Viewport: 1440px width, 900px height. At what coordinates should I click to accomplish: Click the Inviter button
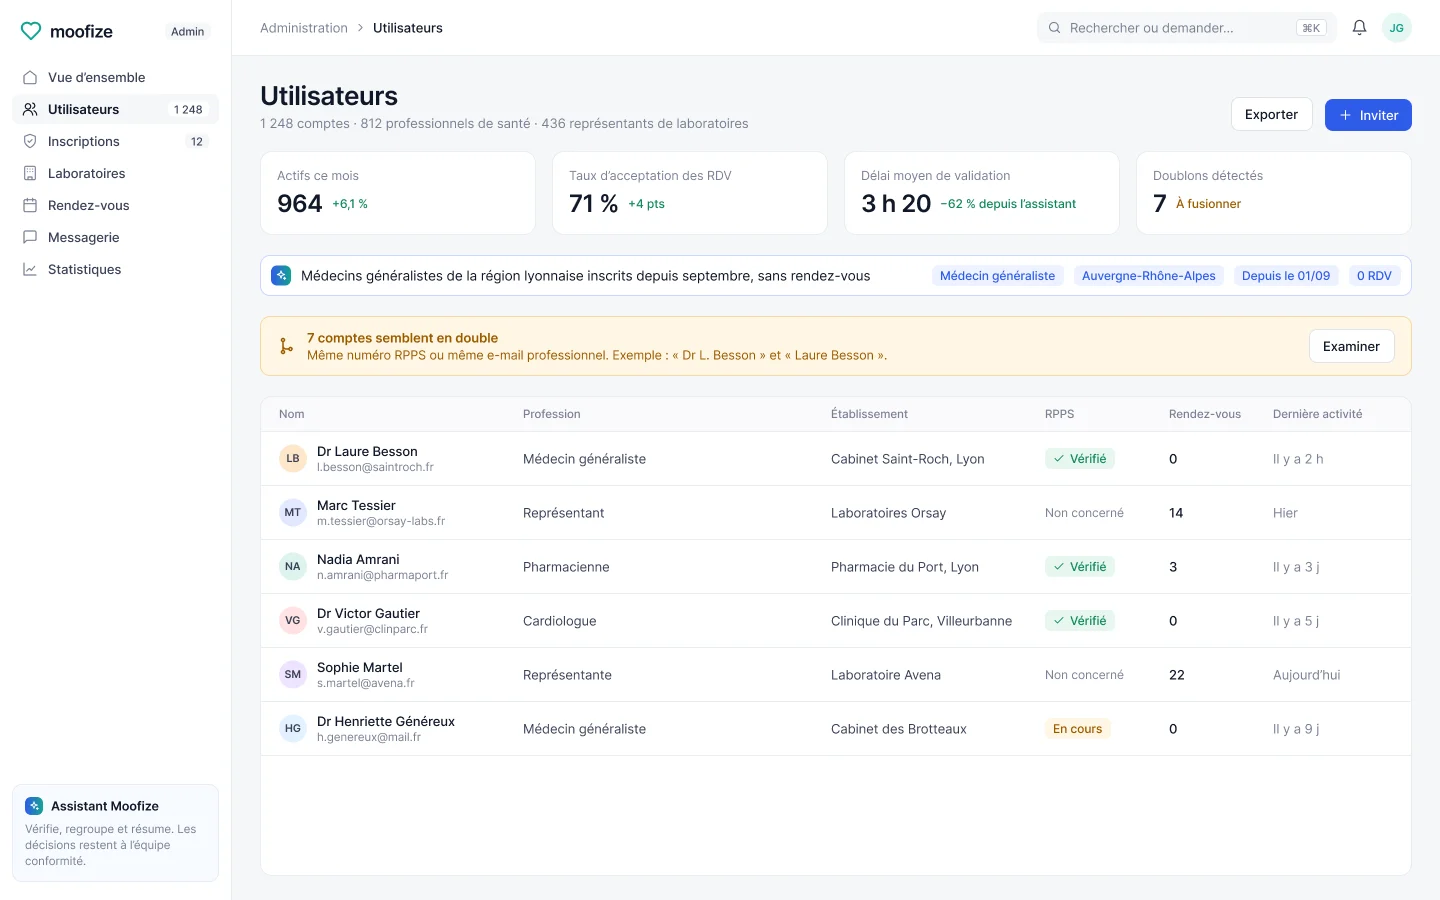click(x=1368, y=115)
